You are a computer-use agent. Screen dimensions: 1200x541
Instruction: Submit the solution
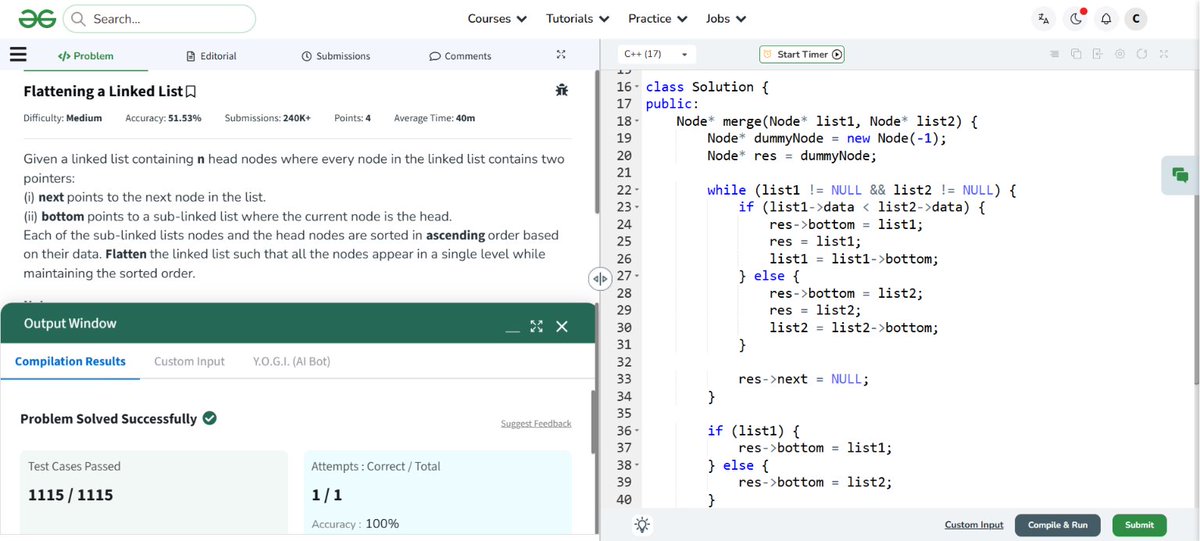click(x=1139, y=525)
